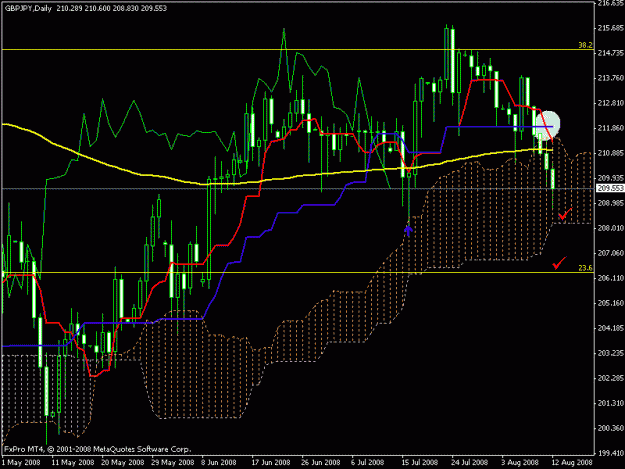This screenshot has width=625, height=469.
Task: Click the 212.810 price axis label
Action: click(x=611, y=103)
